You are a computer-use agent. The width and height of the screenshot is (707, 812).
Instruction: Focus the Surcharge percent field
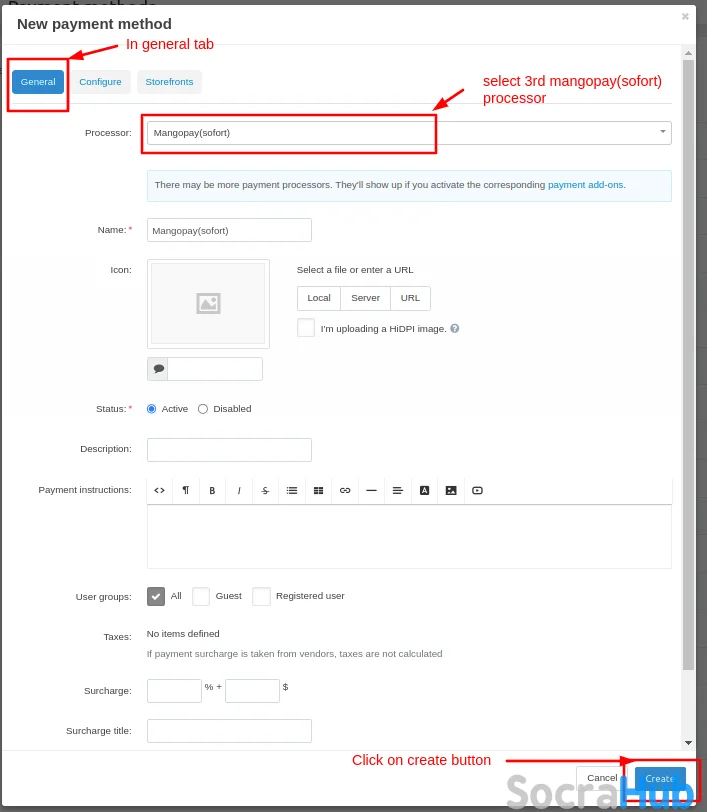(x=174, y=691)
